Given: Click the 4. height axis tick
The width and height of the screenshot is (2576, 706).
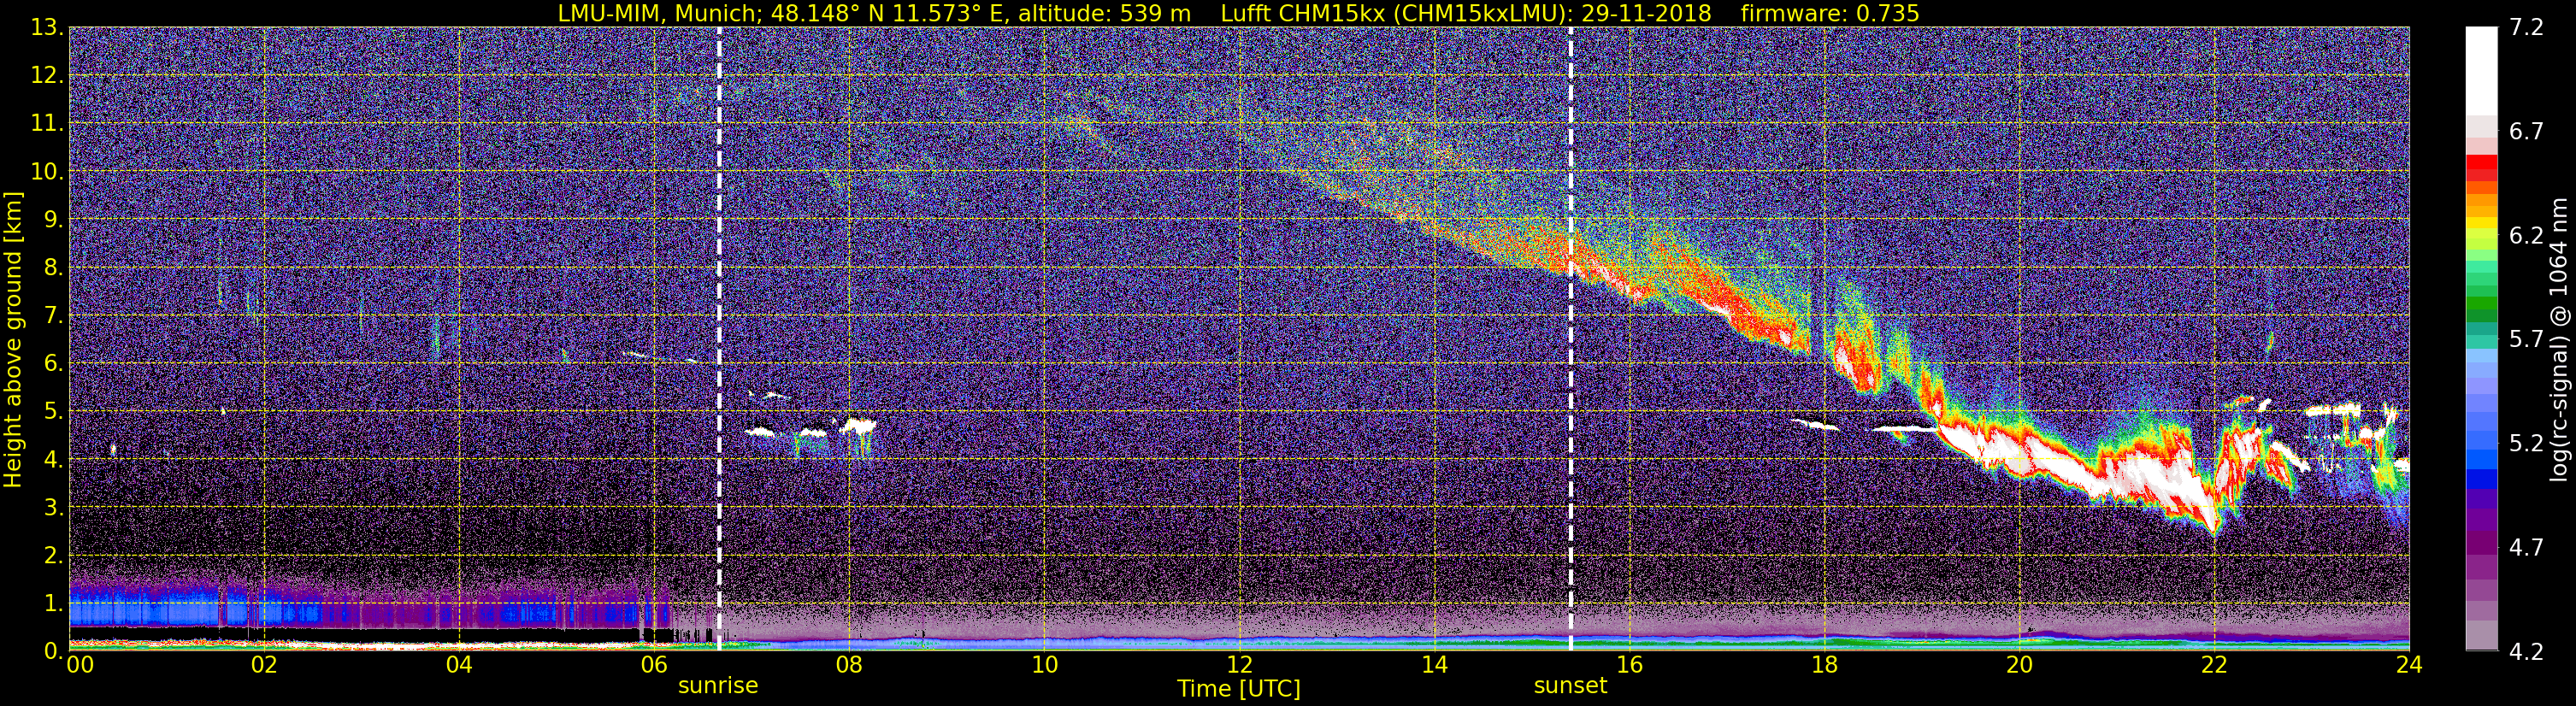Looking at the screenshot, I should point(53,460).
